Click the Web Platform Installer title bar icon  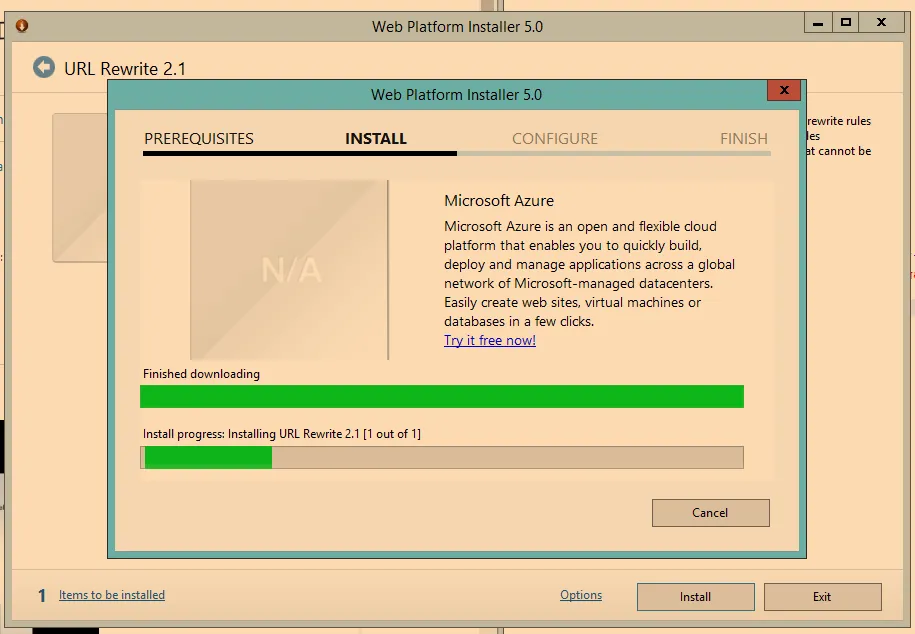point(22,26)
